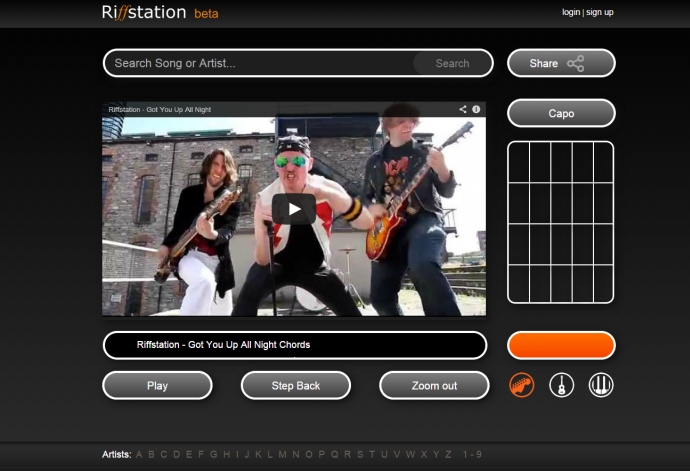Browse artists starting with E
This screenshot has height=471, width=690.
point(189,454)
